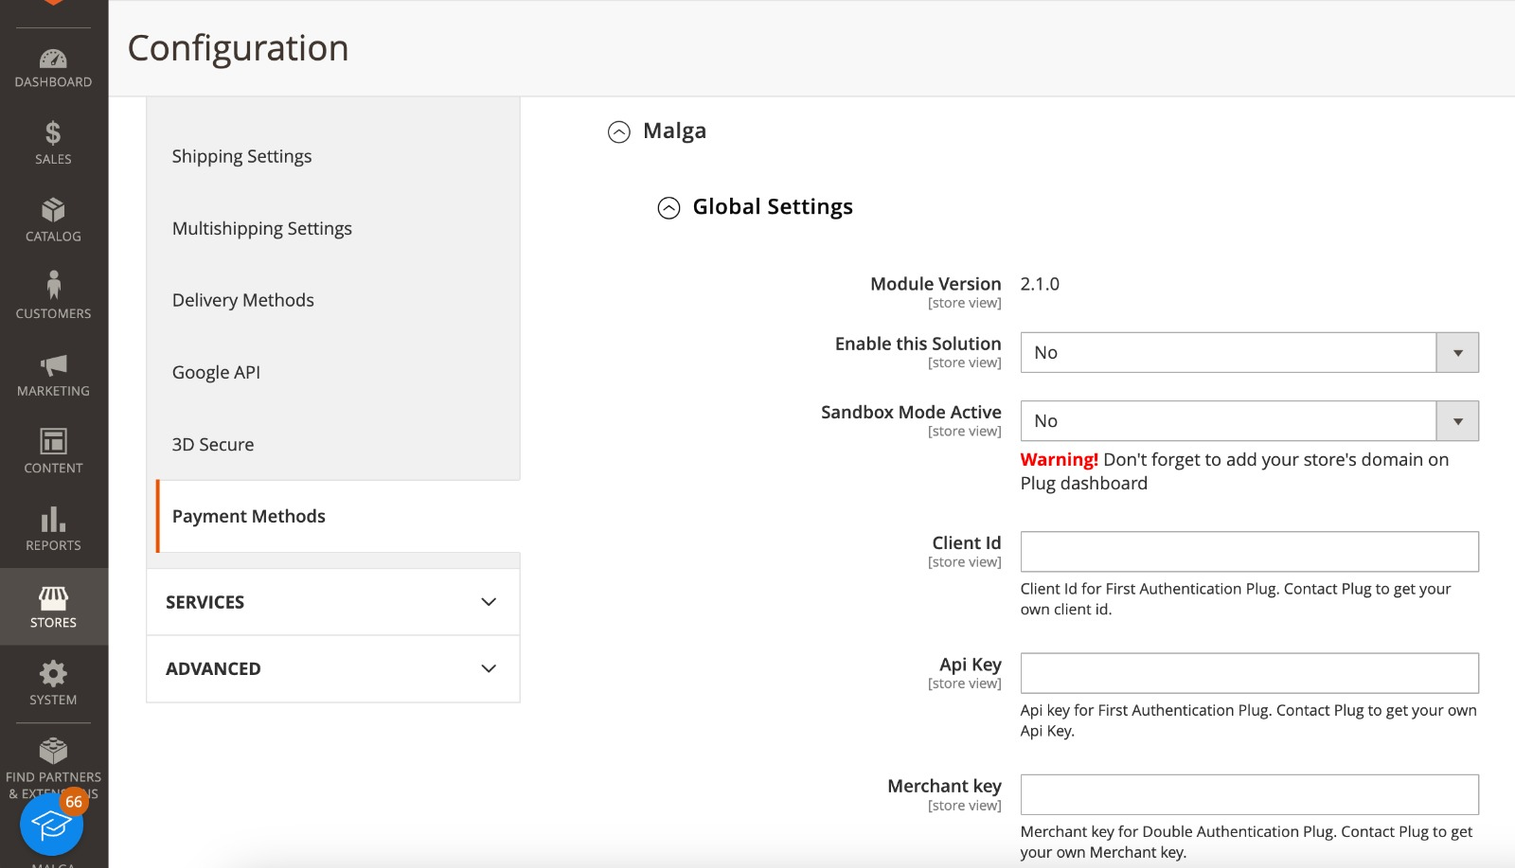Expand the Advanced section
The width and height of the screenshot is (1515, 868).
[333, 669]
